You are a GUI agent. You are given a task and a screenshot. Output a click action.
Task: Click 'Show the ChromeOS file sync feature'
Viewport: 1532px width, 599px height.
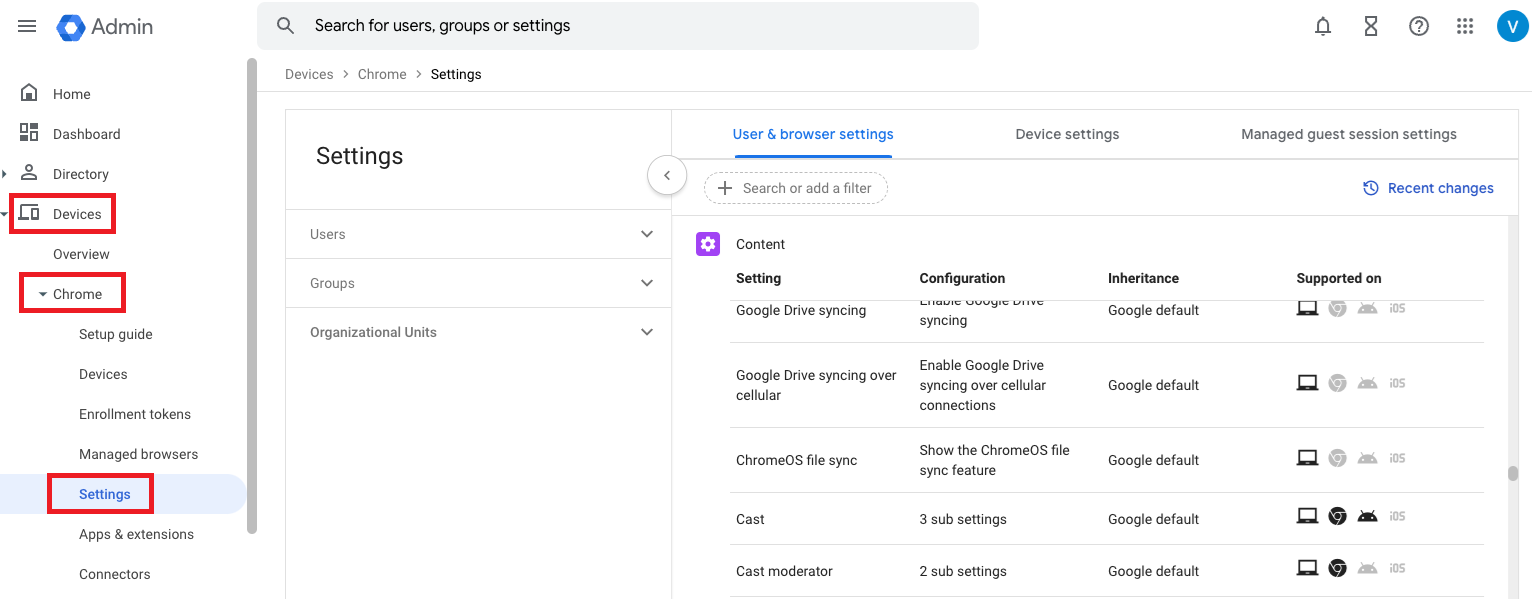[995, 460]
